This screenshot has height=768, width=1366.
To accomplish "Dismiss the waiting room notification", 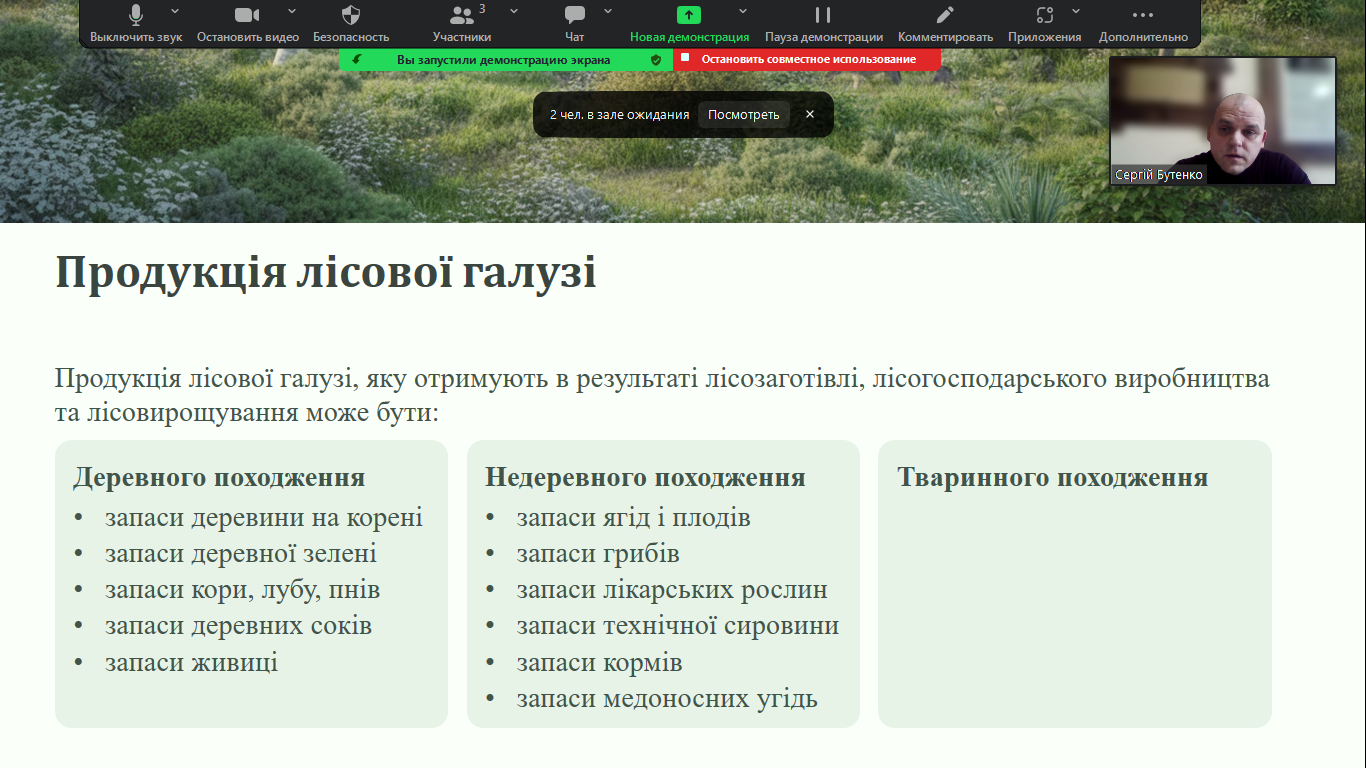I will pos(810,115).
